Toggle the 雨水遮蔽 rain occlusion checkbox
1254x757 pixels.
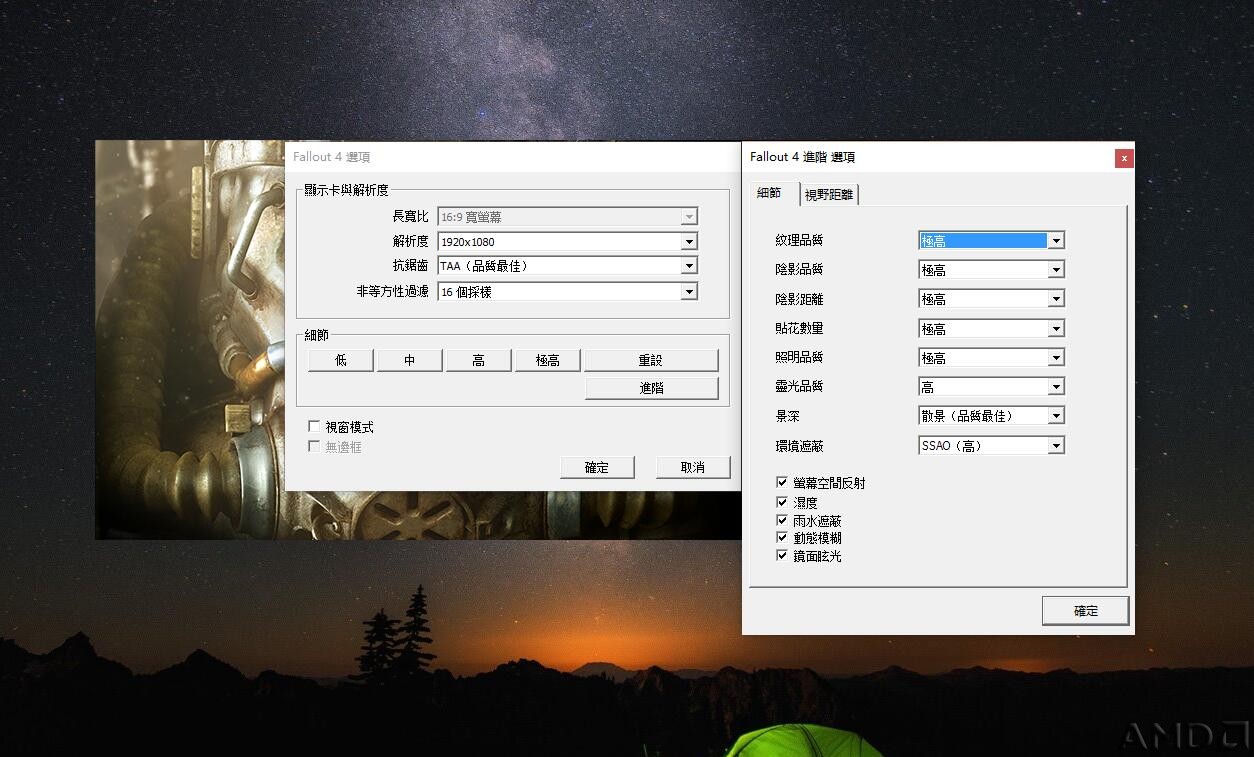coord(782,520)
